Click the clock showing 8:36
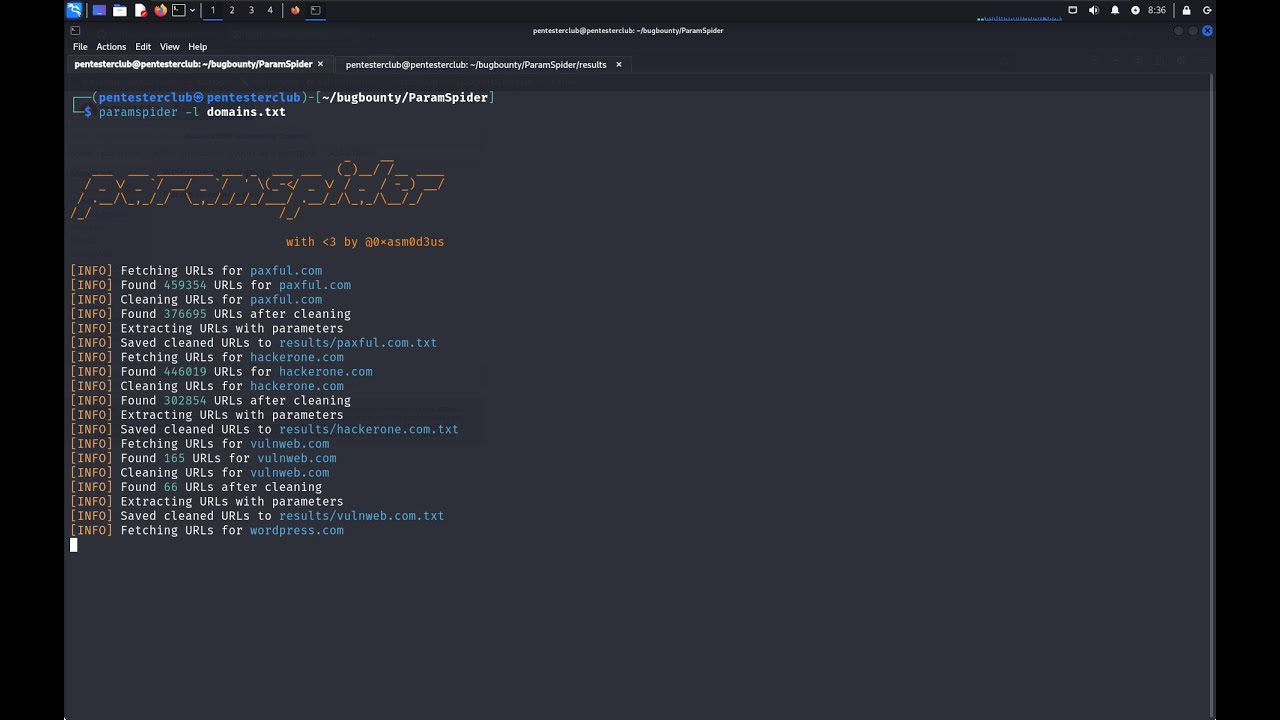This screenshot has width=1280, height=720. click(1157, 10)
